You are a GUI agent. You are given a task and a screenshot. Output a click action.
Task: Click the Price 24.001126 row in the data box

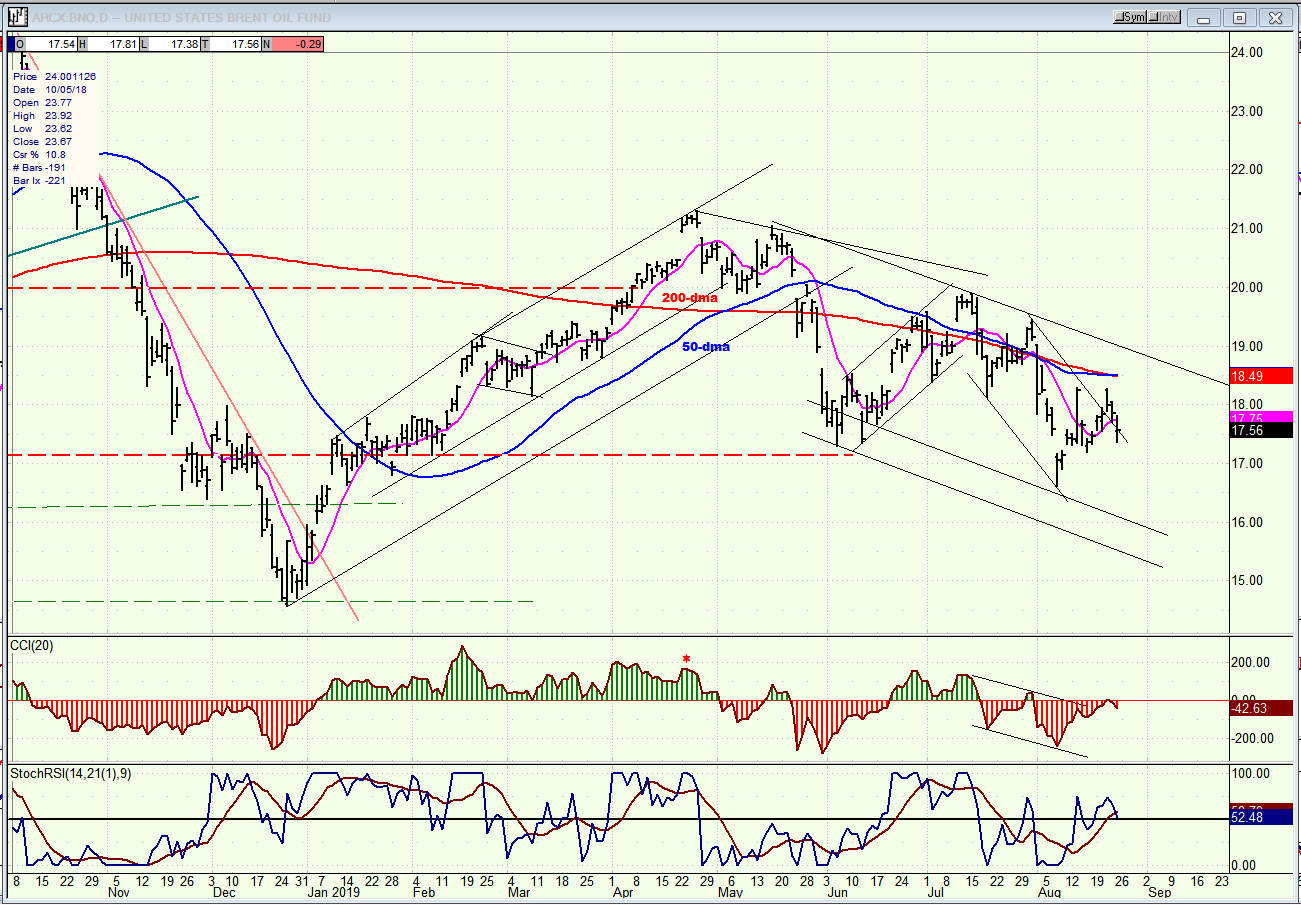point(55,77)
